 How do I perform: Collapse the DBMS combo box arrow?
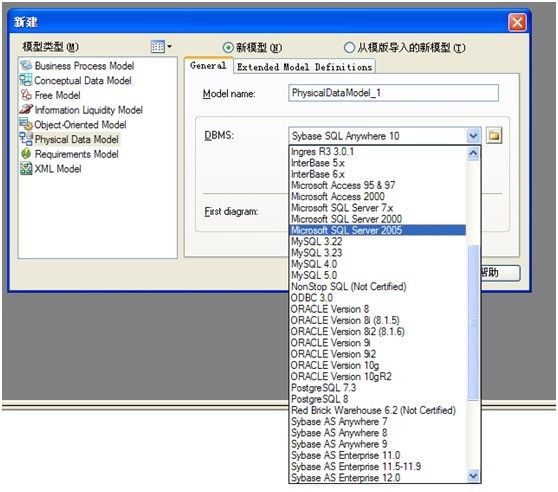(x=473, y=136)
